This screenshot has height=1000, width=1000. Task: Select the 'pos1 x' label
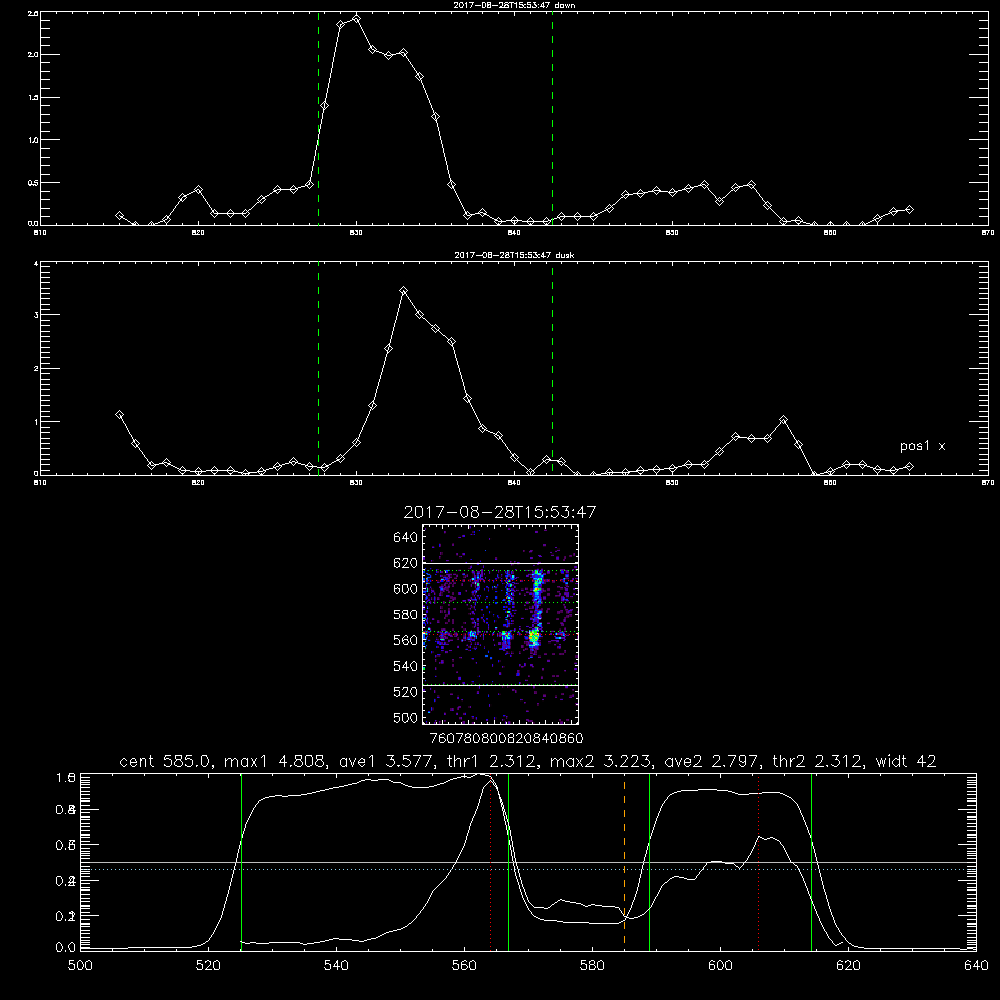point(922,446)
